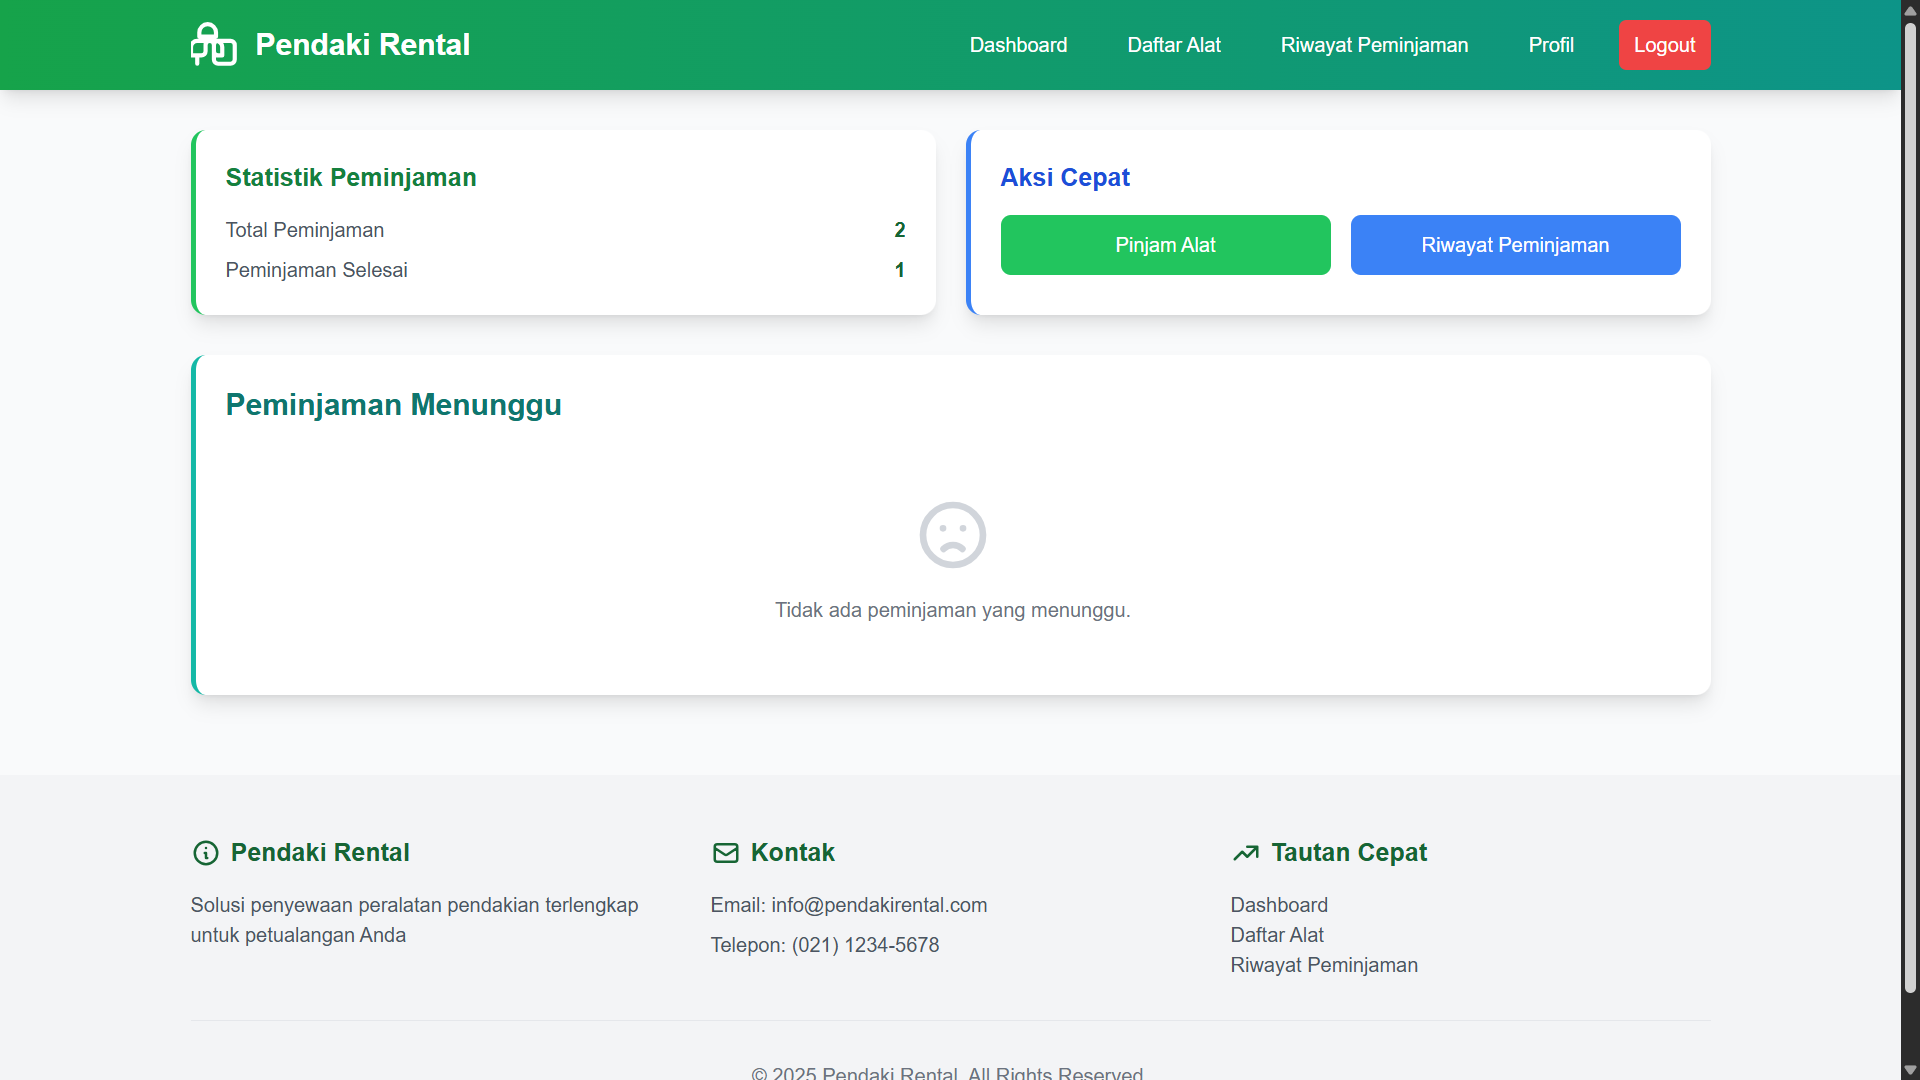Click the phone number (021) 1234-5678

point(865,945)
